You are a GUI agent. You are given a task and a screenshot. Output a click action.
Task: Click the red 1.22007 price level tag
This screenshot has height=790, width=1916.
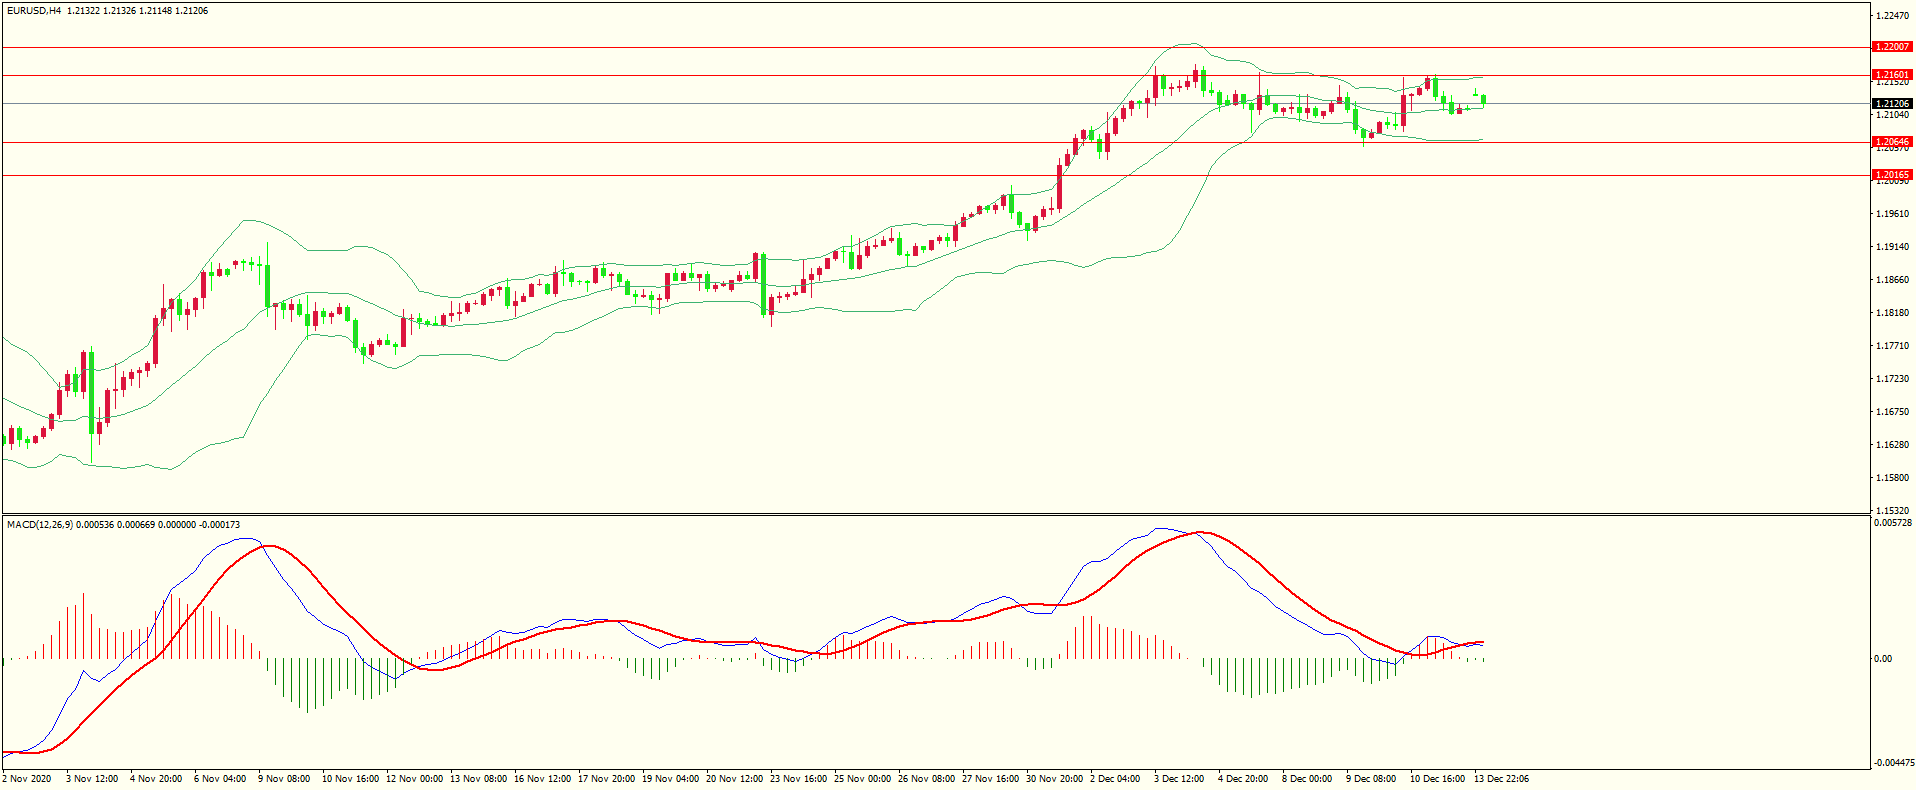click(x=1891, y=47)
